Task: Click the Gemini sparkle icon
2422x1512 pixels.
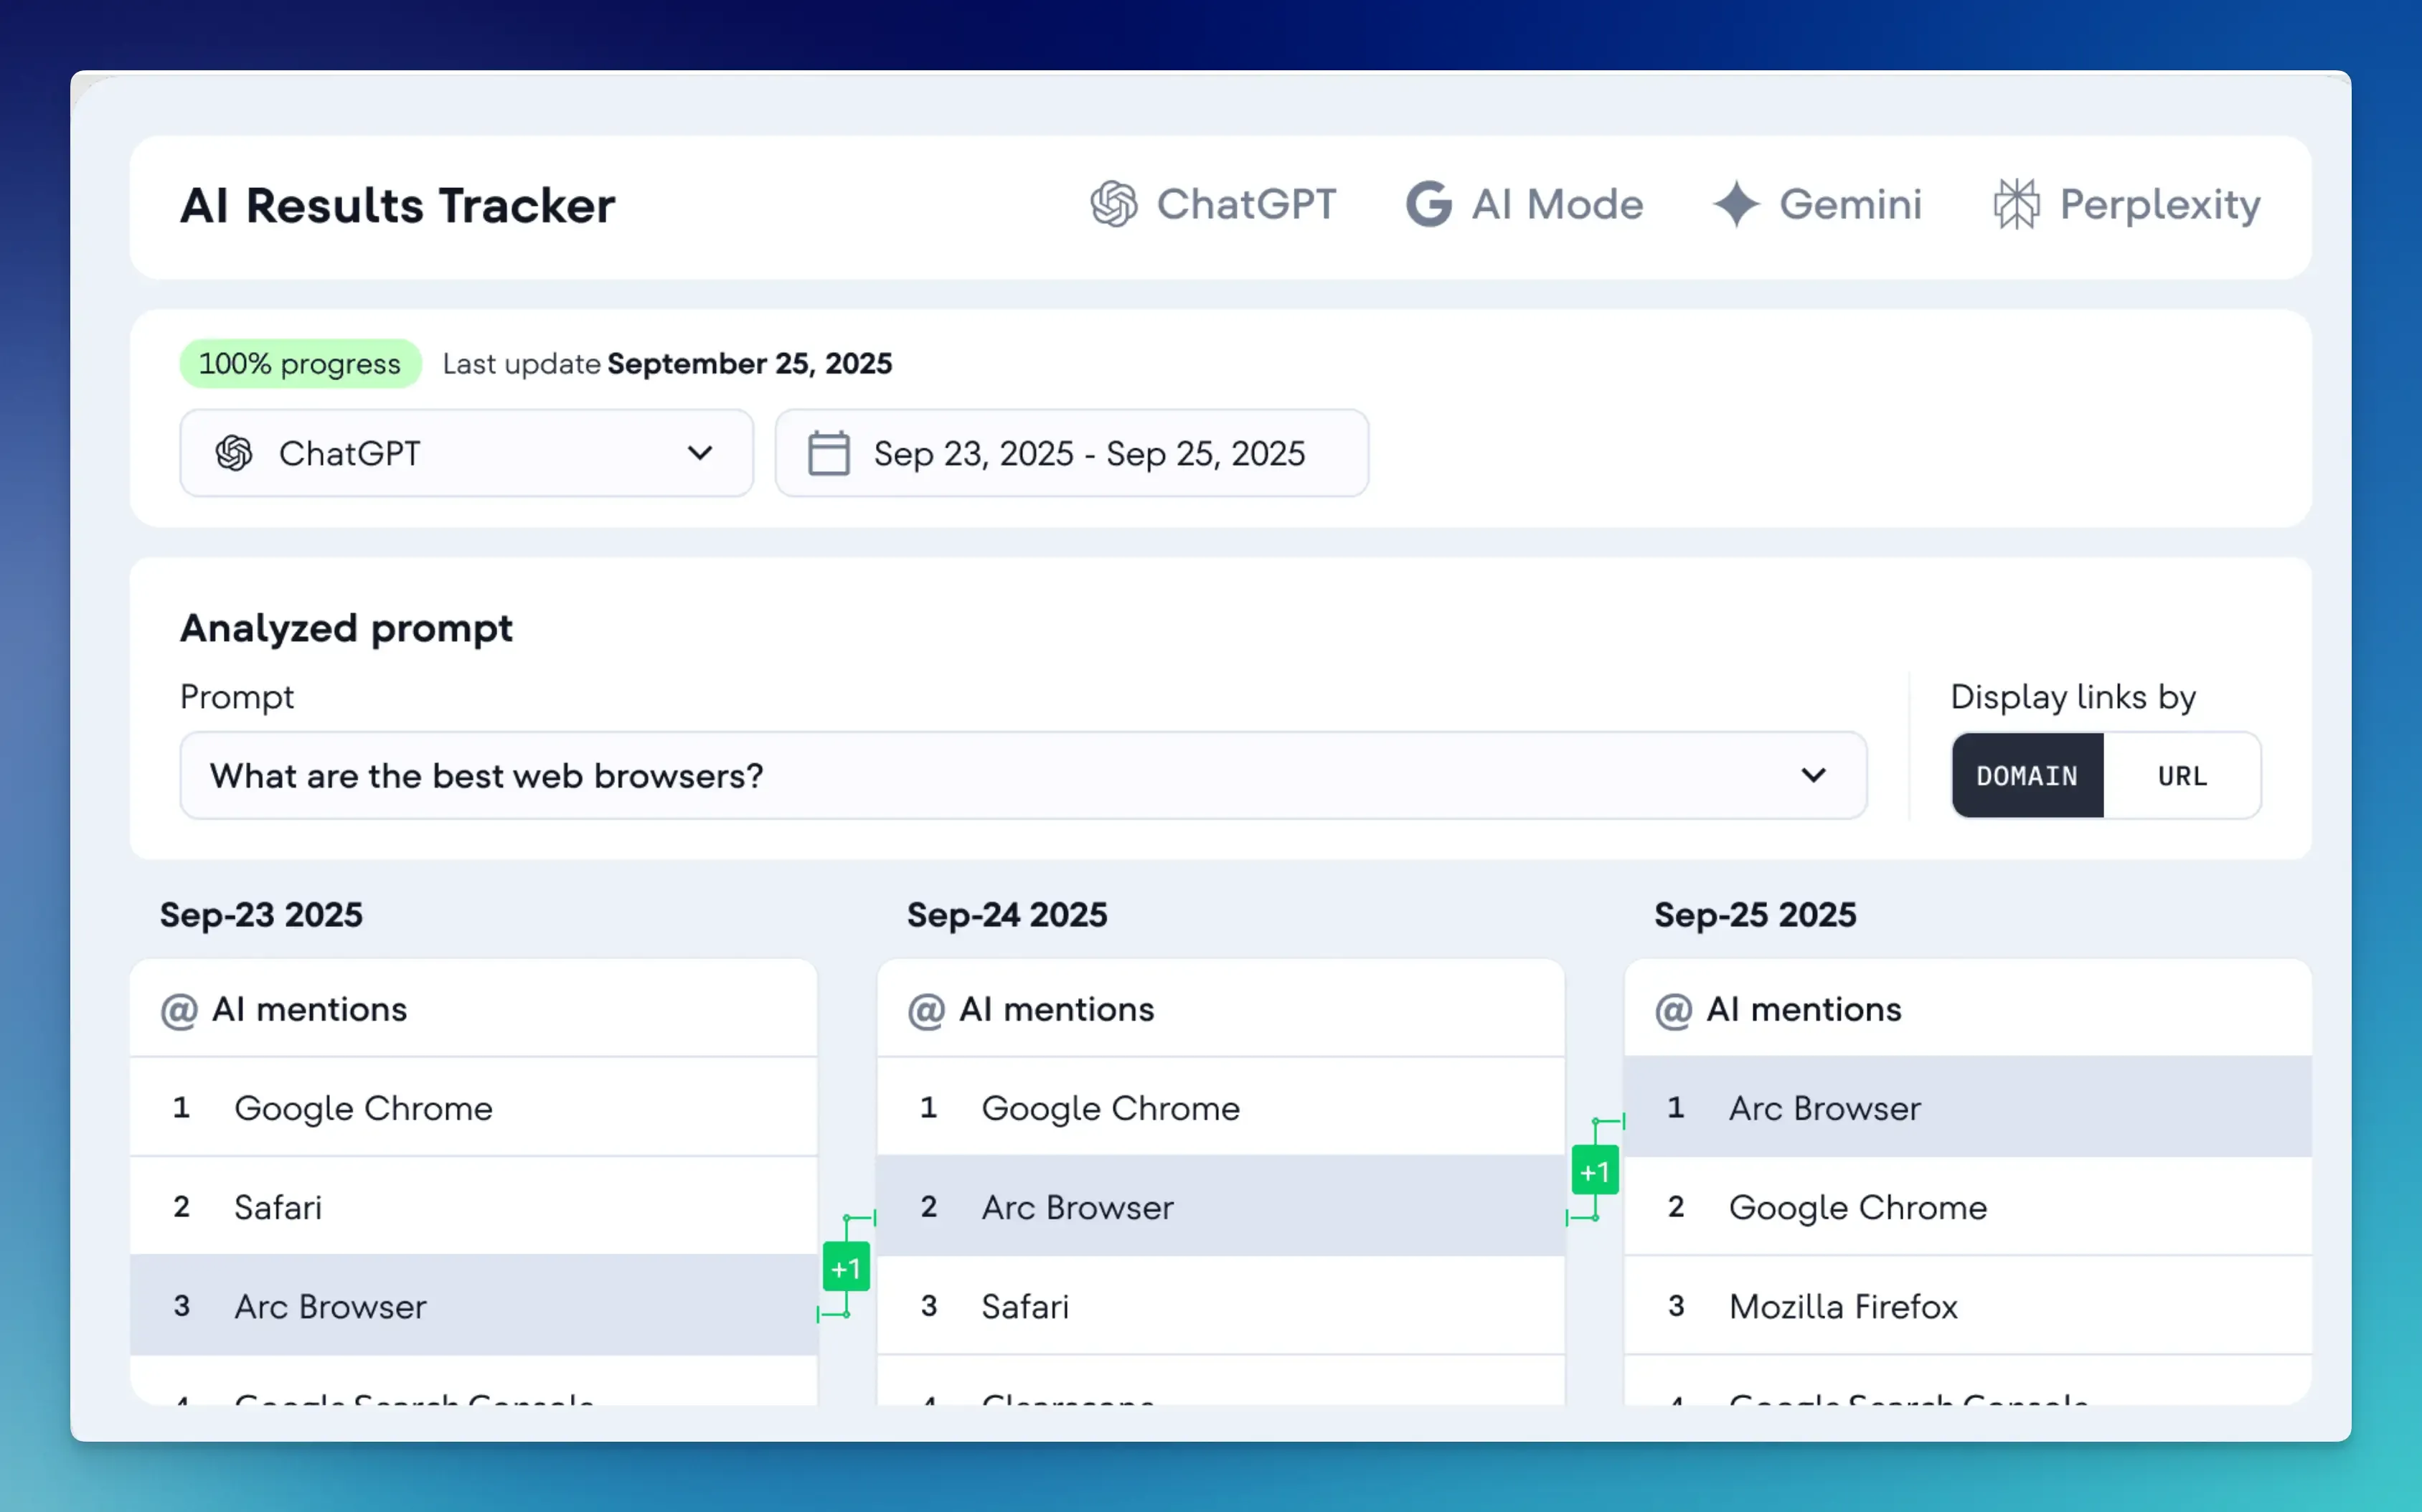Action: click(1735, 204)
